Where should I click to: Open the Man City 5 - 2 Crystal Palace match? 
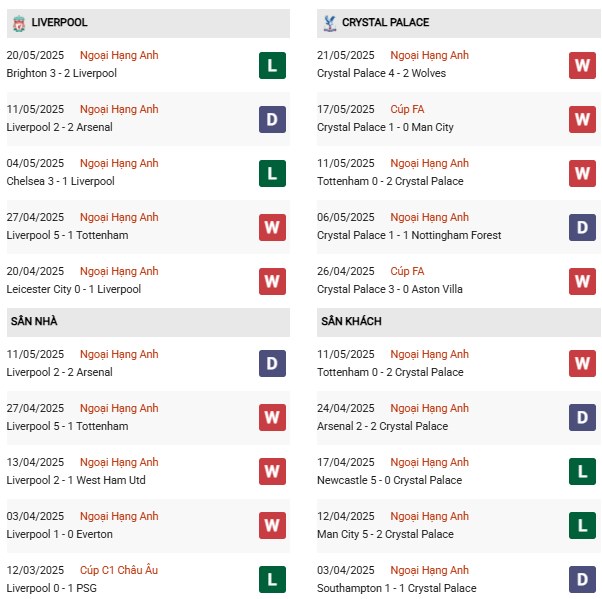(x=385, y=535)
